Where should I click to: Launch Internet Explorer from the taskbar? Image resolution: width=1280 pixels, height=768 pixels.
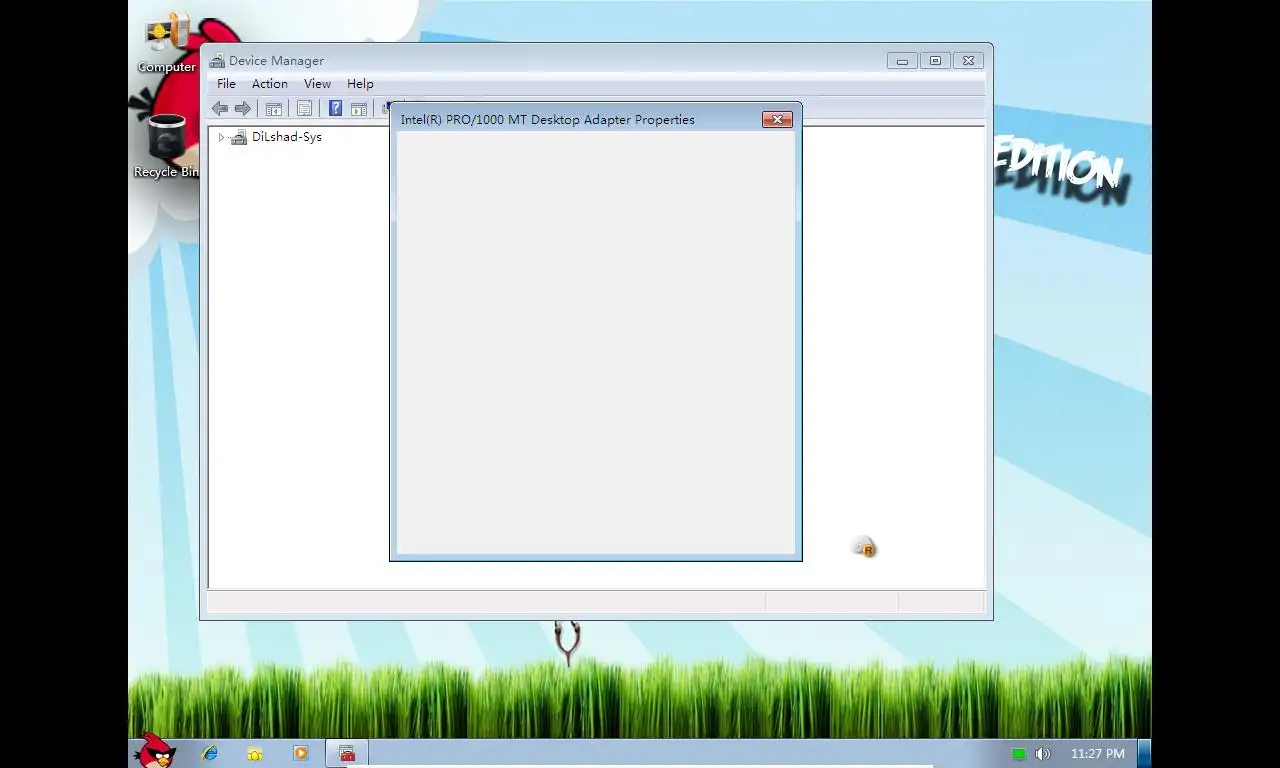pyautogui.click(x=209, y=754)
